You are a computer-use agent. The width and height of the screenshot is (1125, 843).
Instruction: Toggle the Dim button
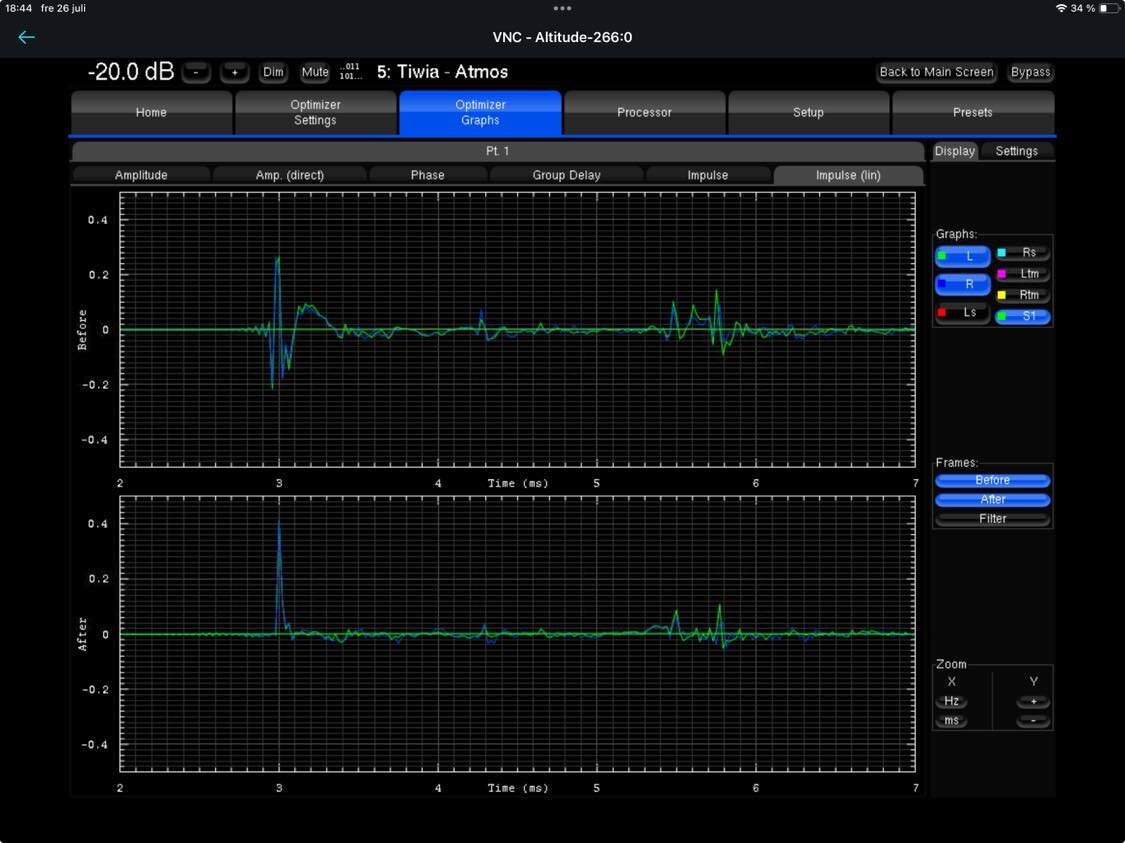pyautogui.click(x=273, y=72)
